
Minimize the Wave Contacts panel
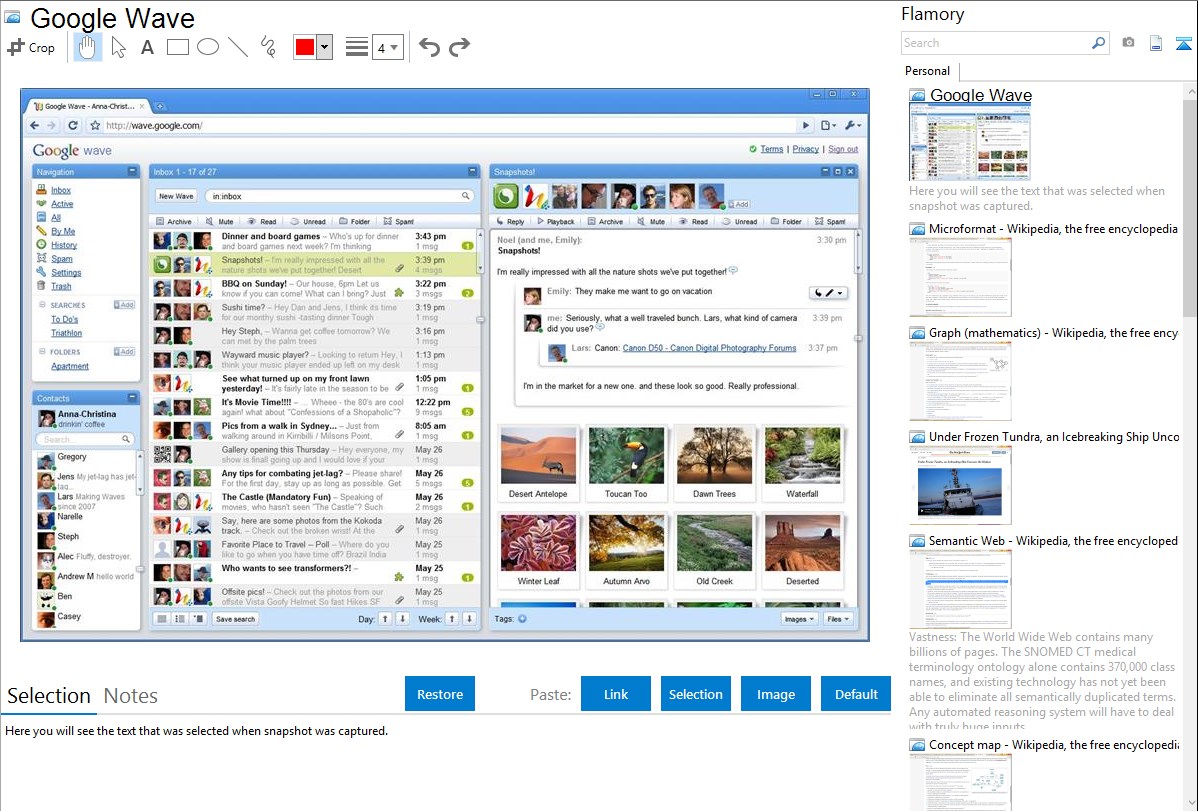132,397
